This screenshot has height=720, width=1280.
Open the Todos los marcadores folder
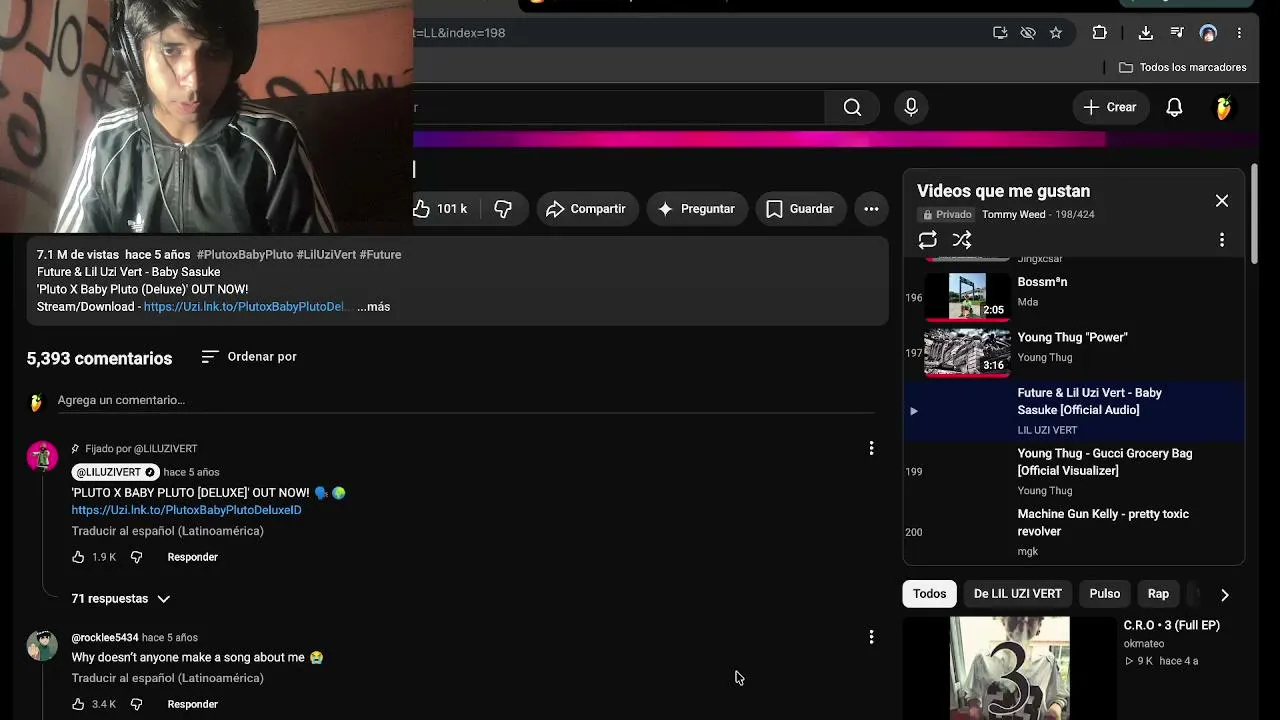pyautogui.click(x=1183, y=67)
